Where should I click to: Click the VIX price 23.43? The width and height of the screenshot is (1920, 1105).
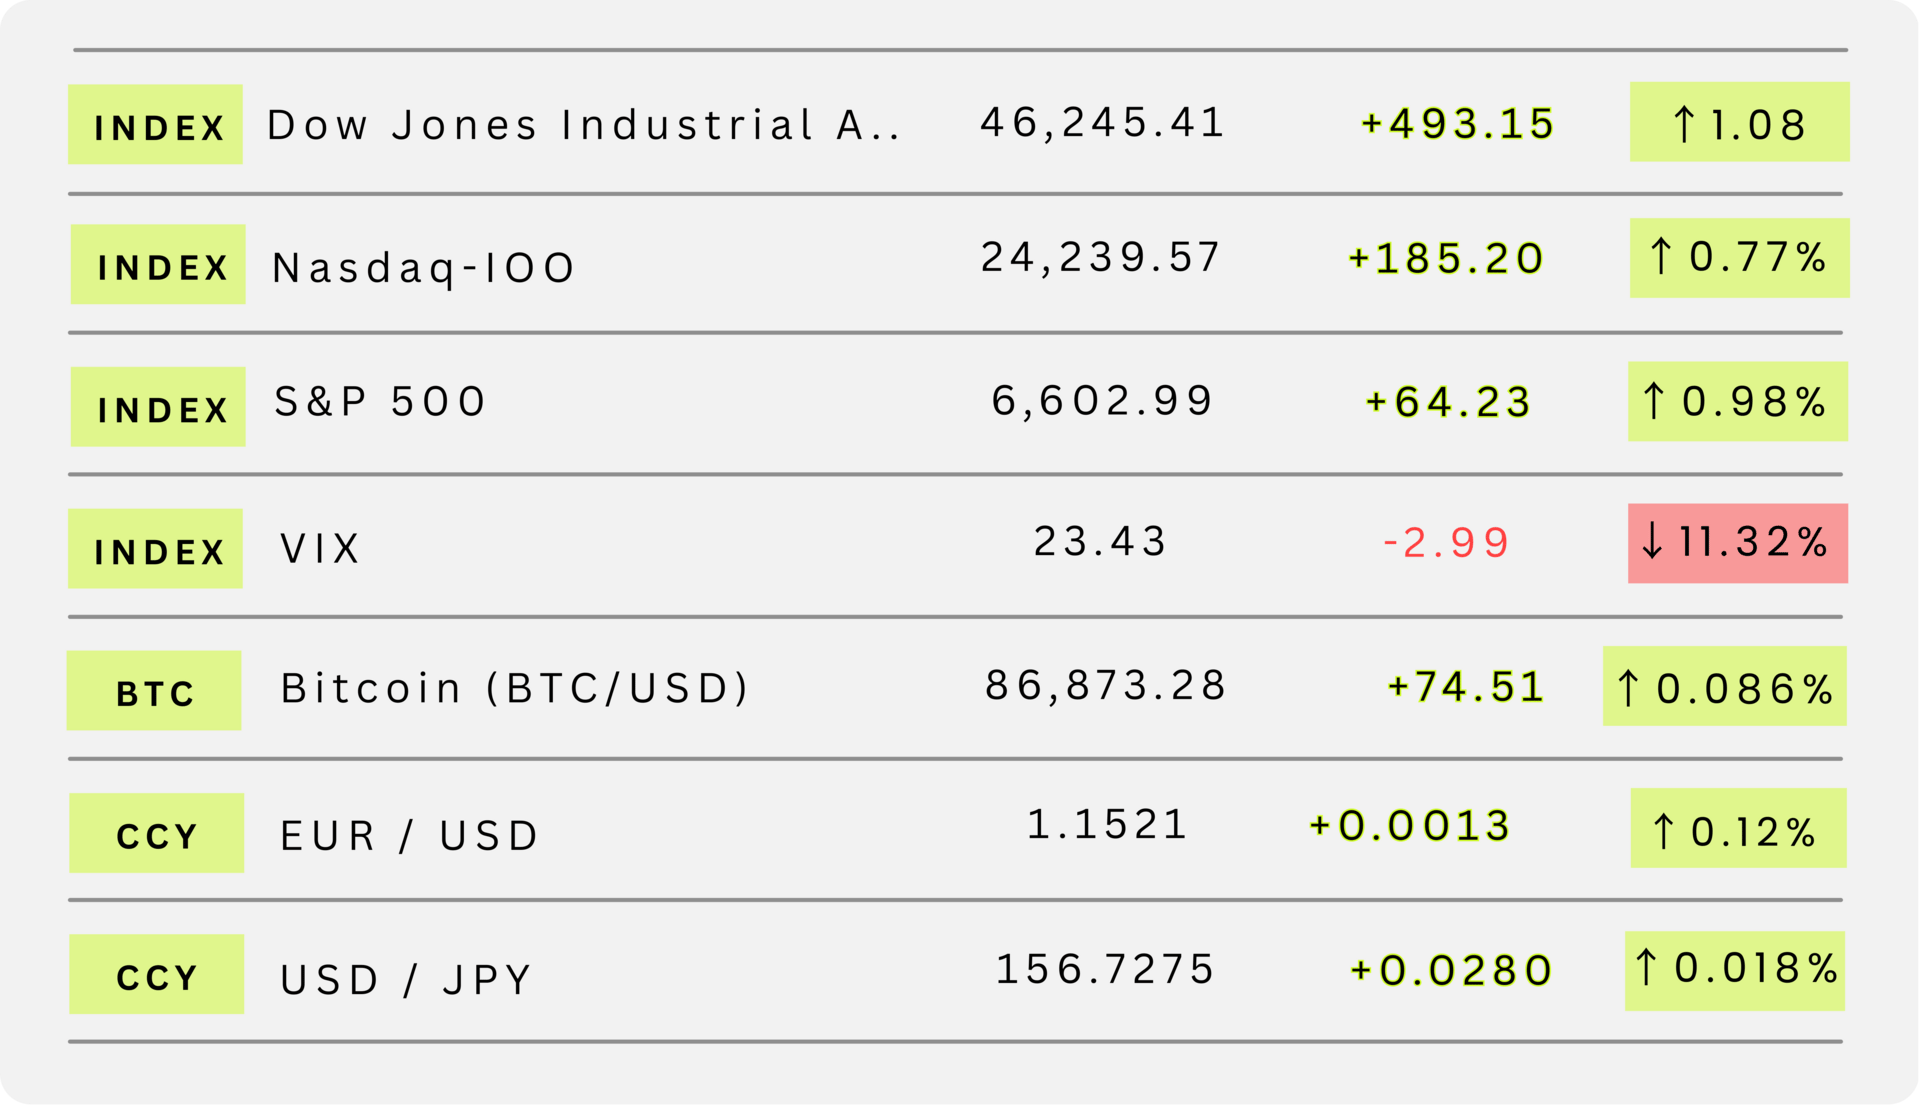coord(1100,541)
